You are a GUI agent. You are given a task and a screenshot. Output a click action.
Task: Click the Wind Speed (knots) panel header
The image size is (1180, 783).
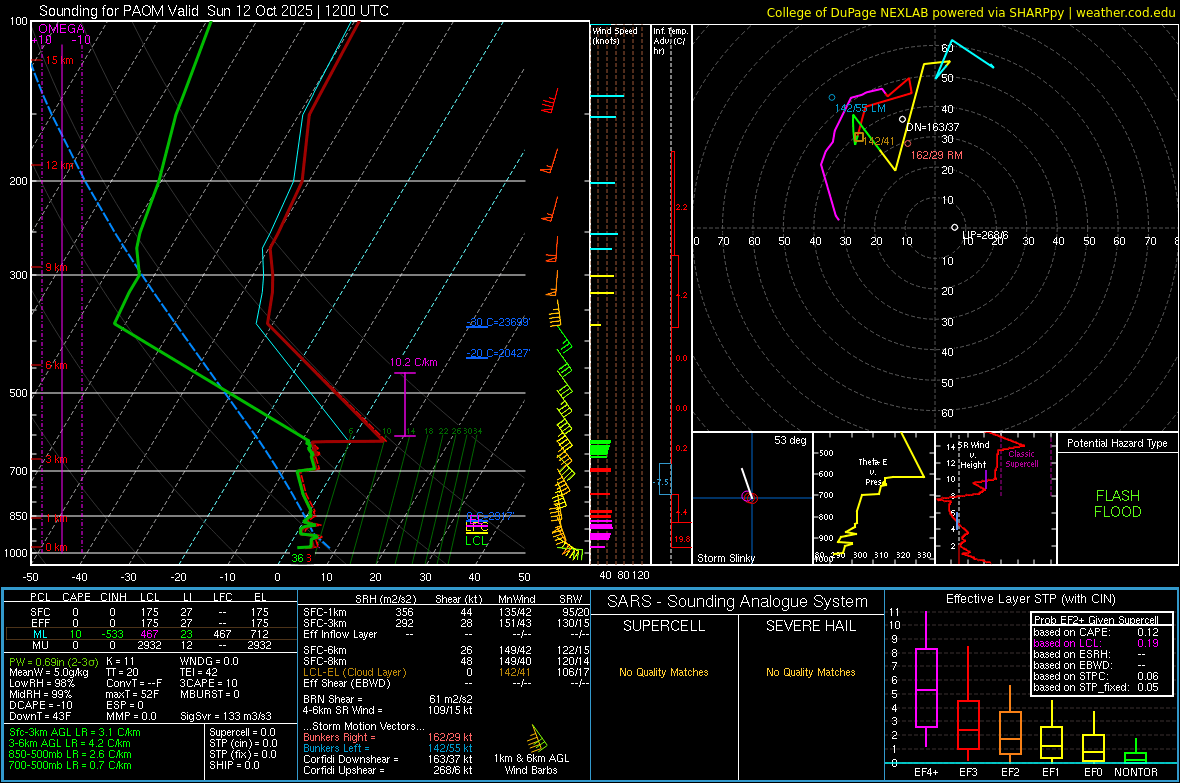(x=615, y=35)
